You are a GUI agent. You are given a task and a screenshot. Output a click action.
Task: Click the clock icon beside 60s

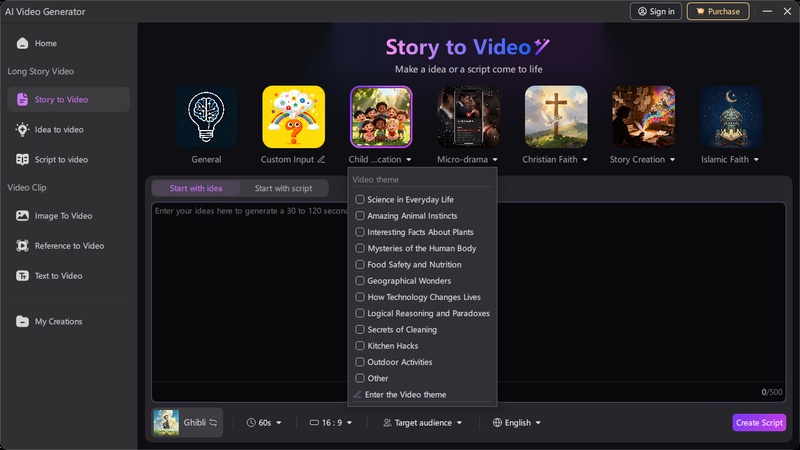point(251,422)
